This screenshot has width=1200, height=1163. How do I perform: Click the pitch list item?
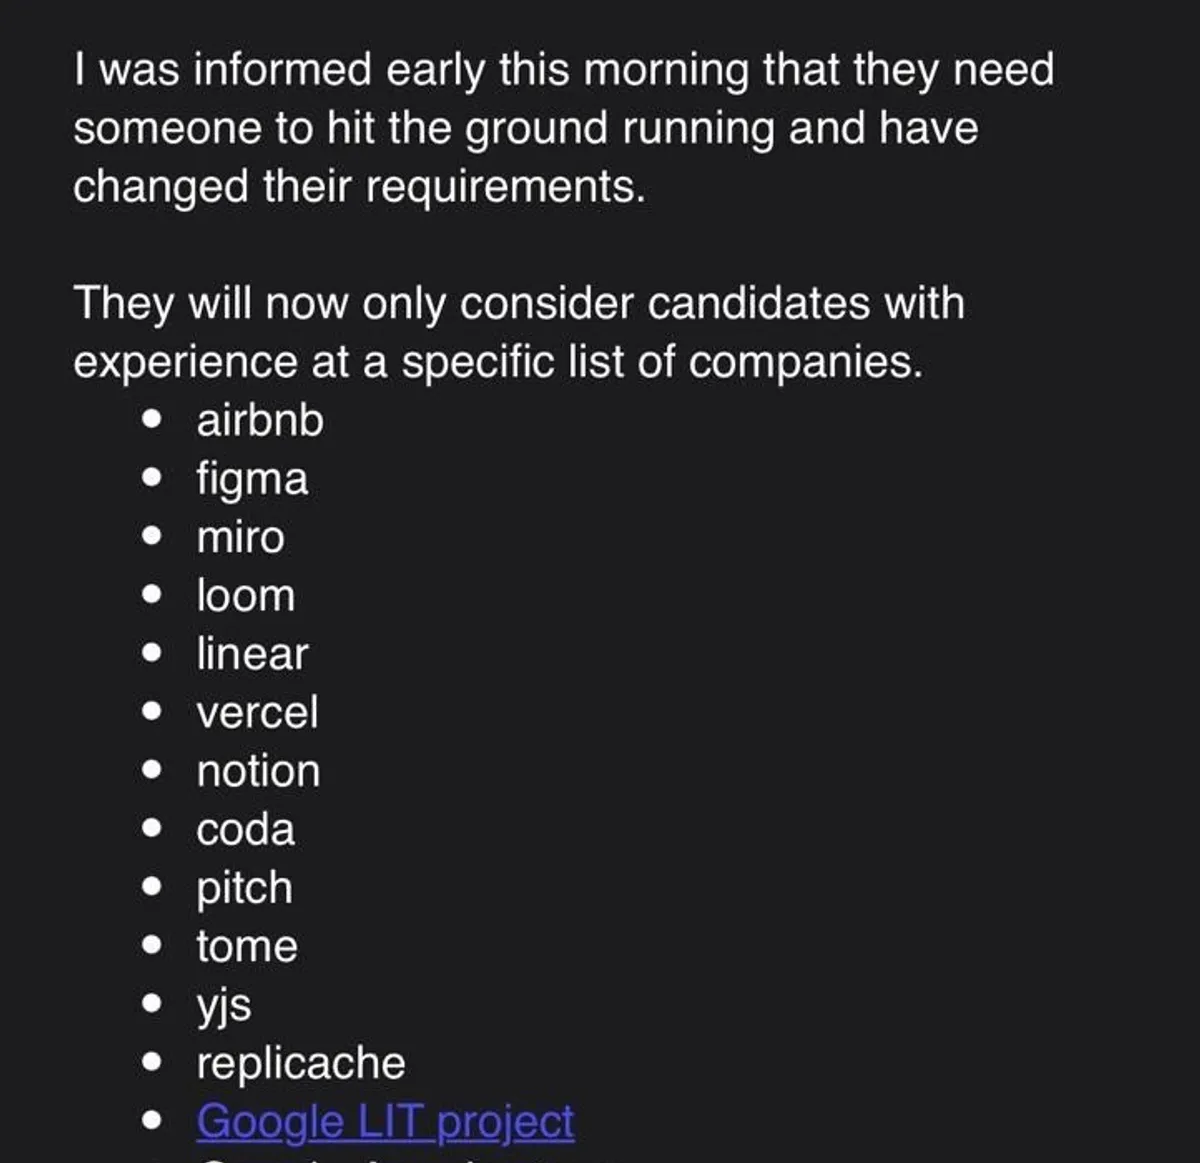point(244,888)
